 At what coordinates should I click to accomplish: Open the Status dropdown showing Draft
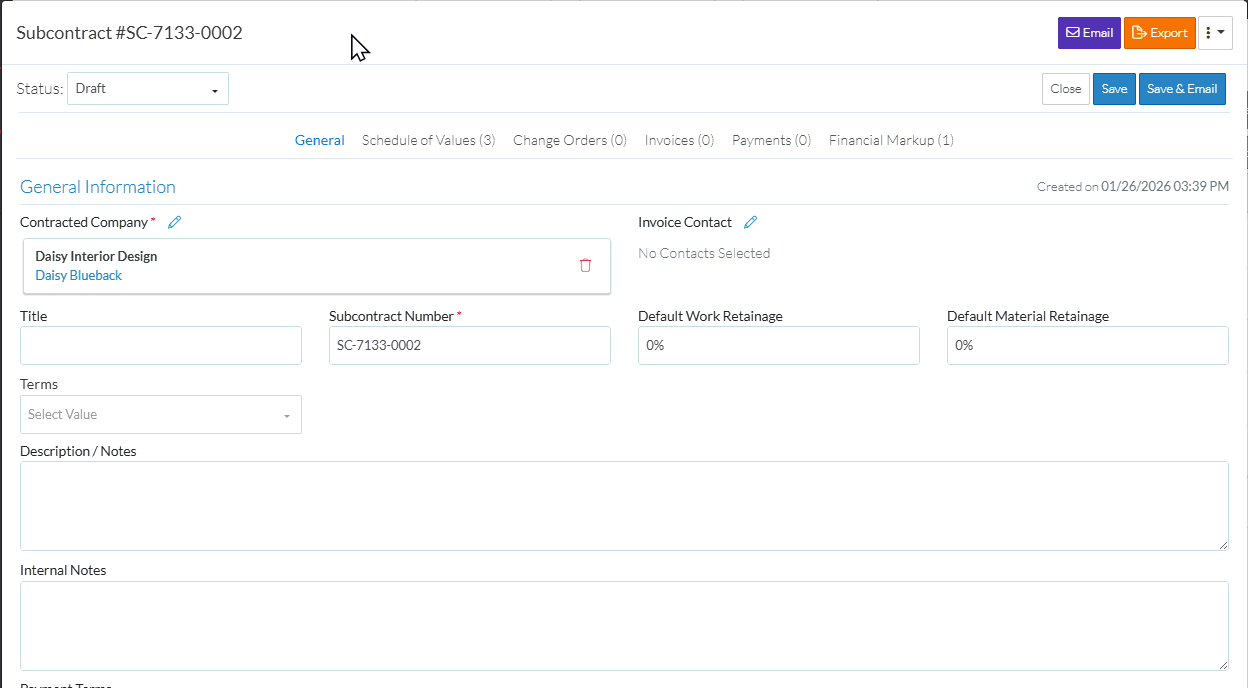pyautogui.click(x=148, y=88)
